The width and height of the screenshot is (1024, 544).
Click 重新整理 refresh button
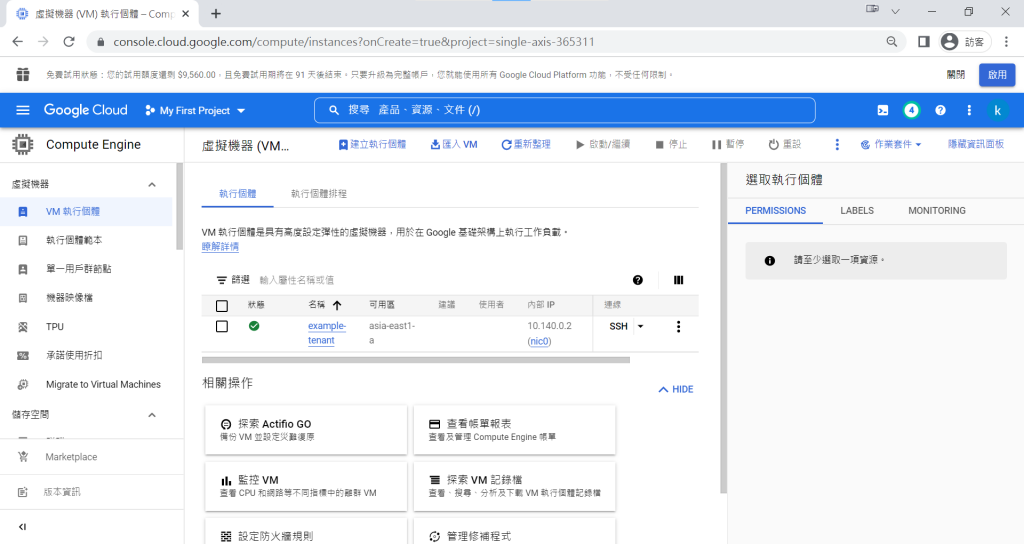(526, 144)
